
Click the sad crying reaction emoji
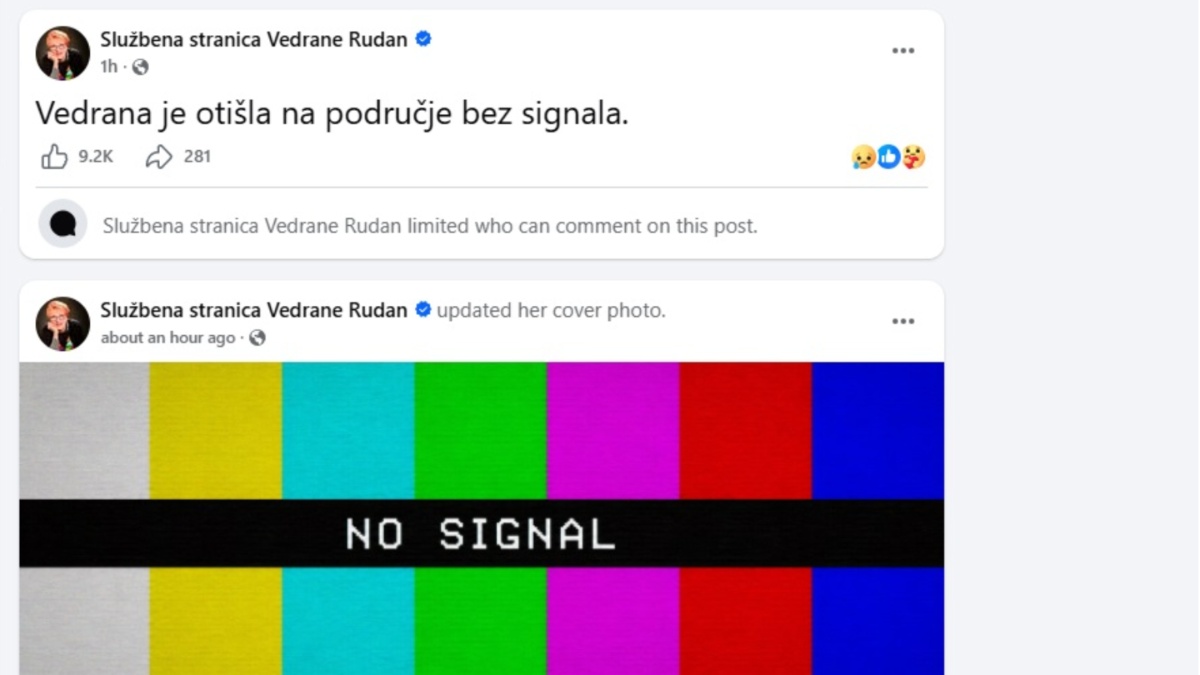click(x=863, y=157)
